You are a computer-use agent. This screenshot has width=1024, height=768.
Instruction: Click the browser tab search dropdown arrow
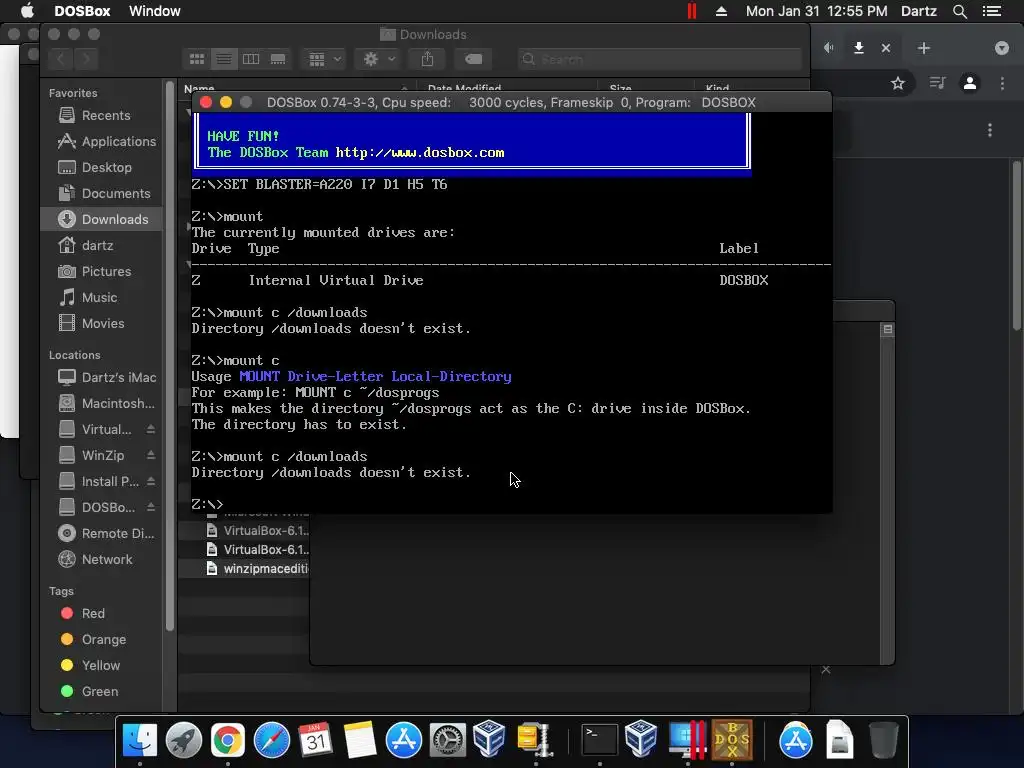click(x=1002, y=48)
